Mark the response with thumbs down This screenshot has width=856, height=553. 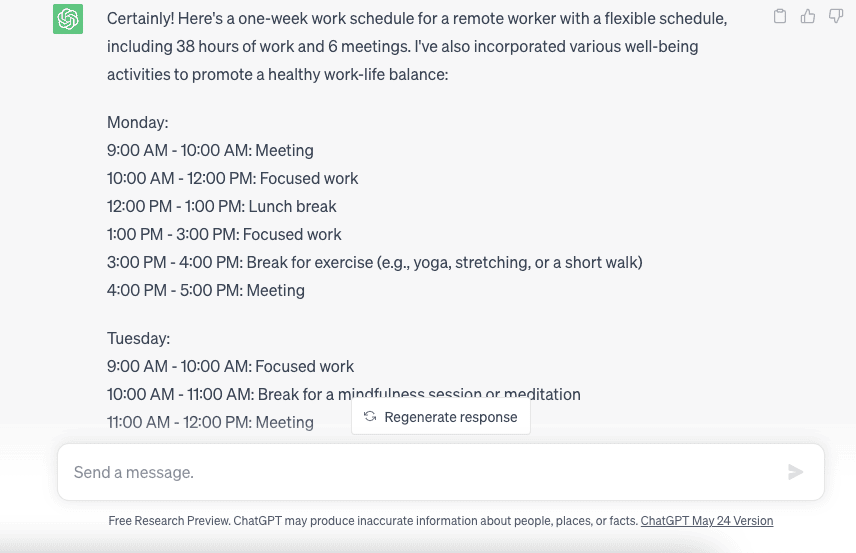tap(836, 16)
